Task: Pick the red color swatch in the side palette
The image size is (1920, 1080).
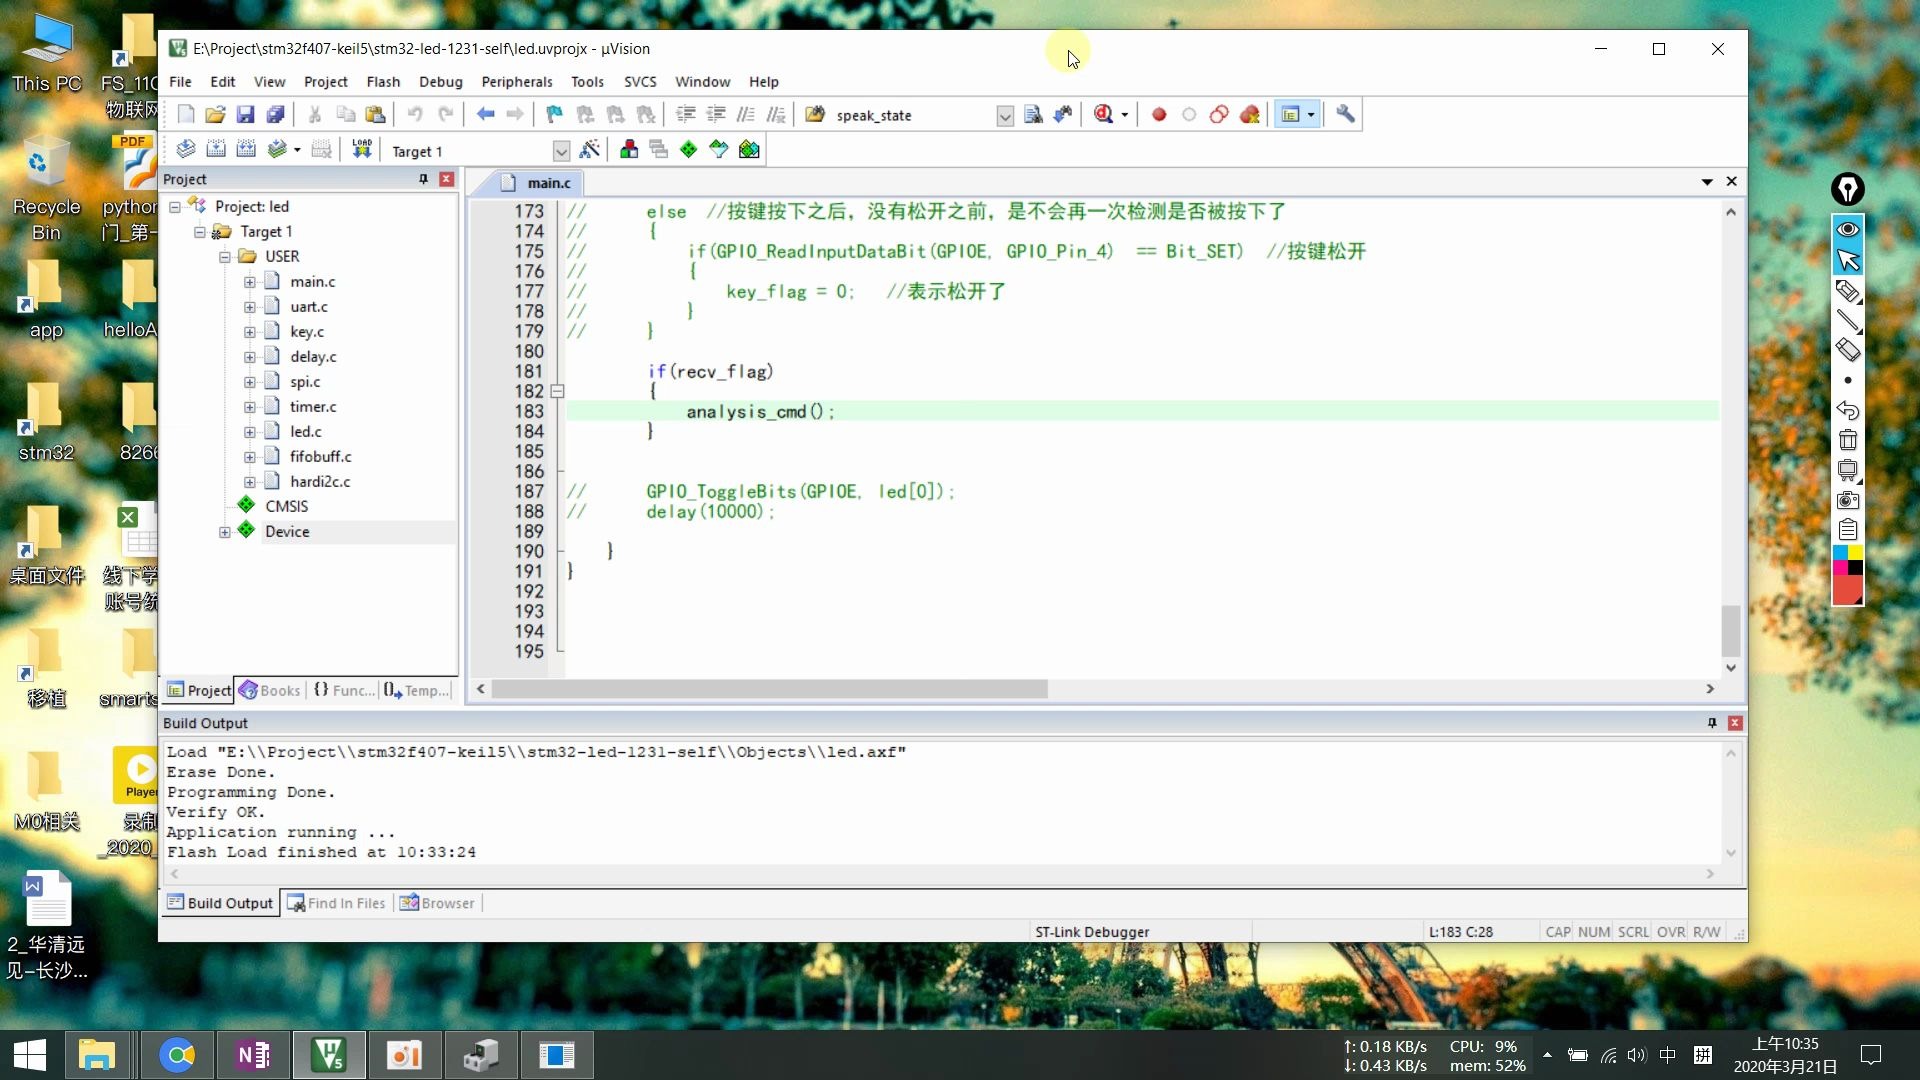Action: (x=1846, y=588)
